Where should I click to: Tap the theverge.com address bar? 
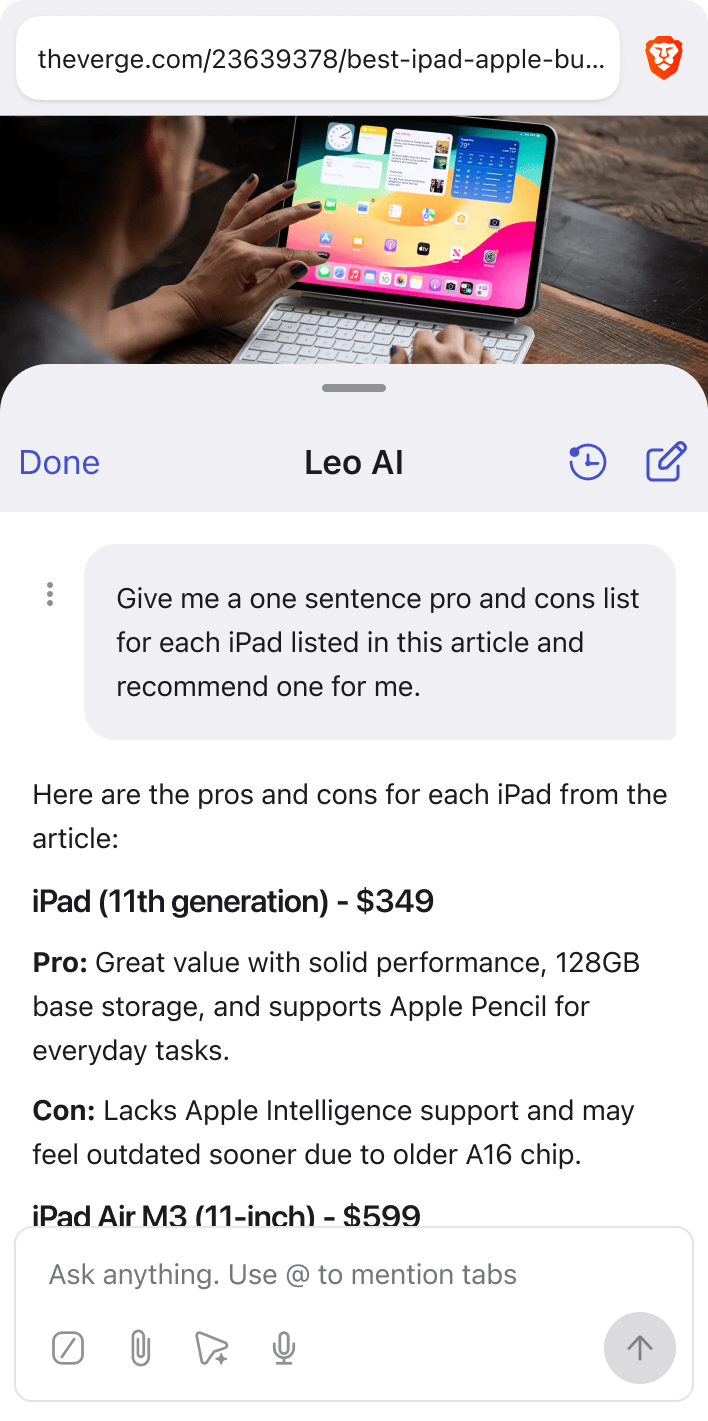(318, 58)
